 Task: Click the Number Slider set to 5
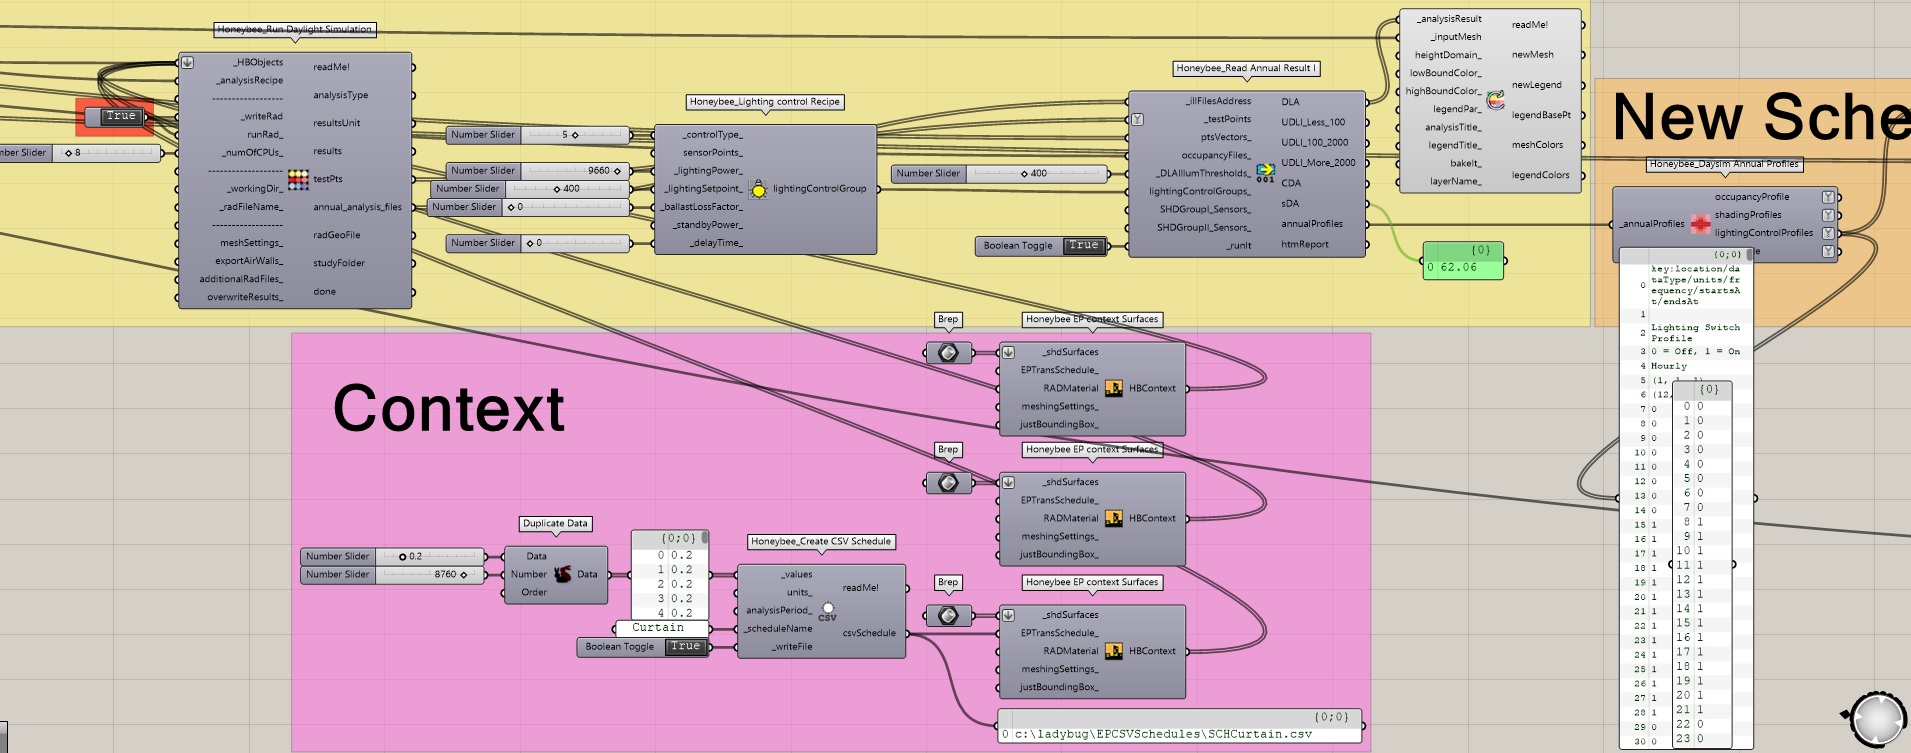click(x=538, y=135)
